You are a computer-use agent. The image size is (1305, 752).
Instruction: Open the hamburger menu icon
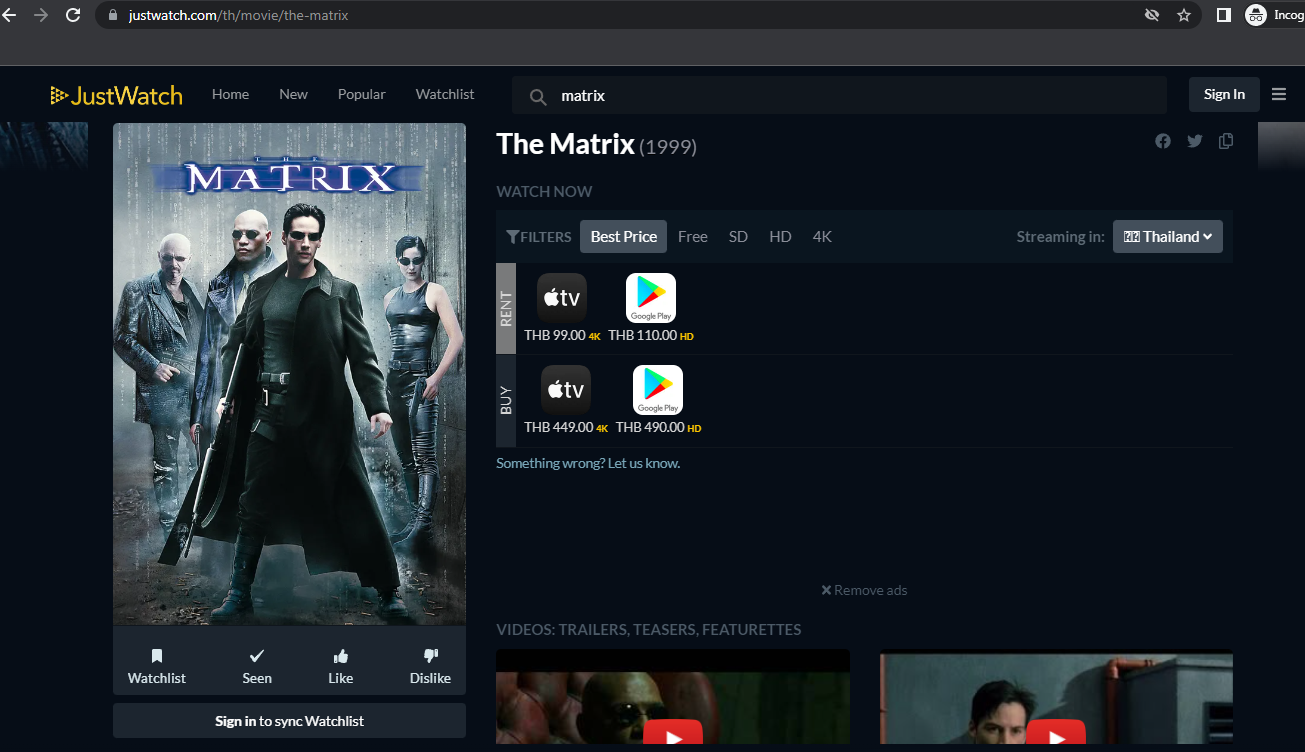point(1279,94)
